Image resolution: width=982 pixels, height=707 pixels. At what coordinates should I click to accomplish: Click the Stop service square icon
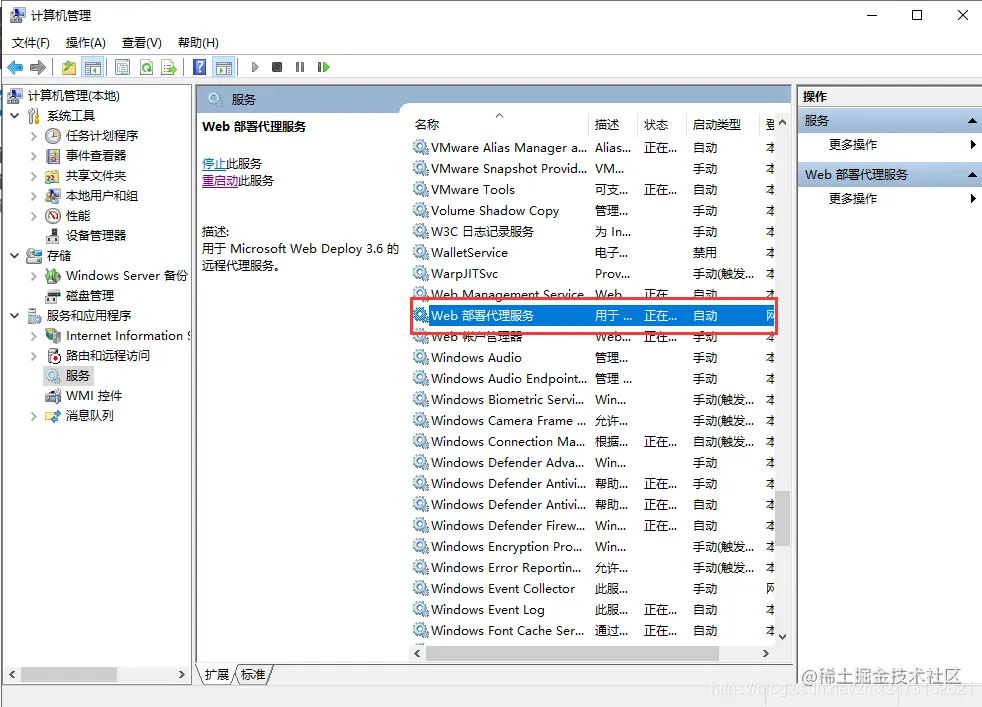(277, 67)
